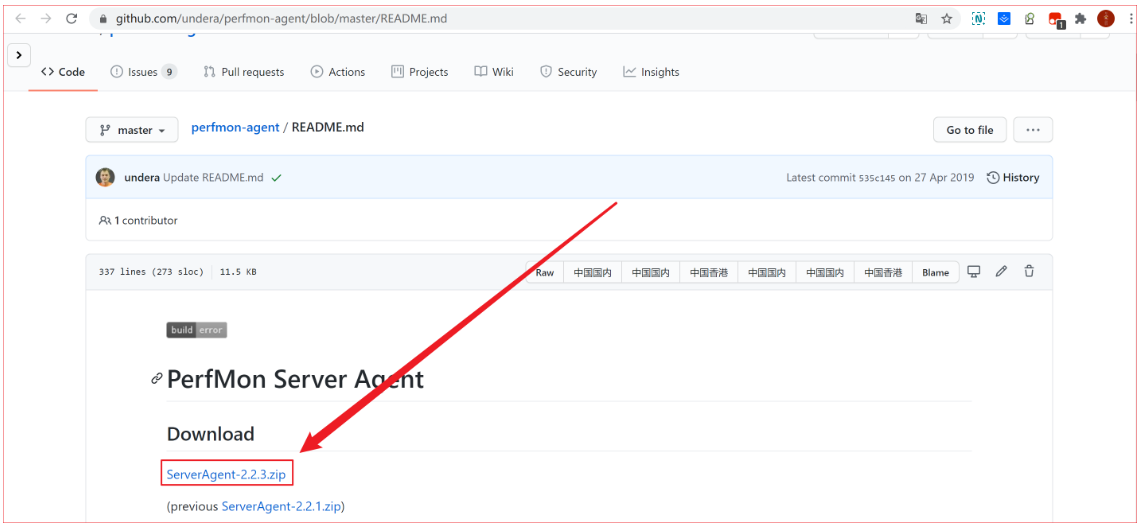Open commit hash 535c145
The image size is (1139, 526).
pyautogui.click(x=877, y=178)
